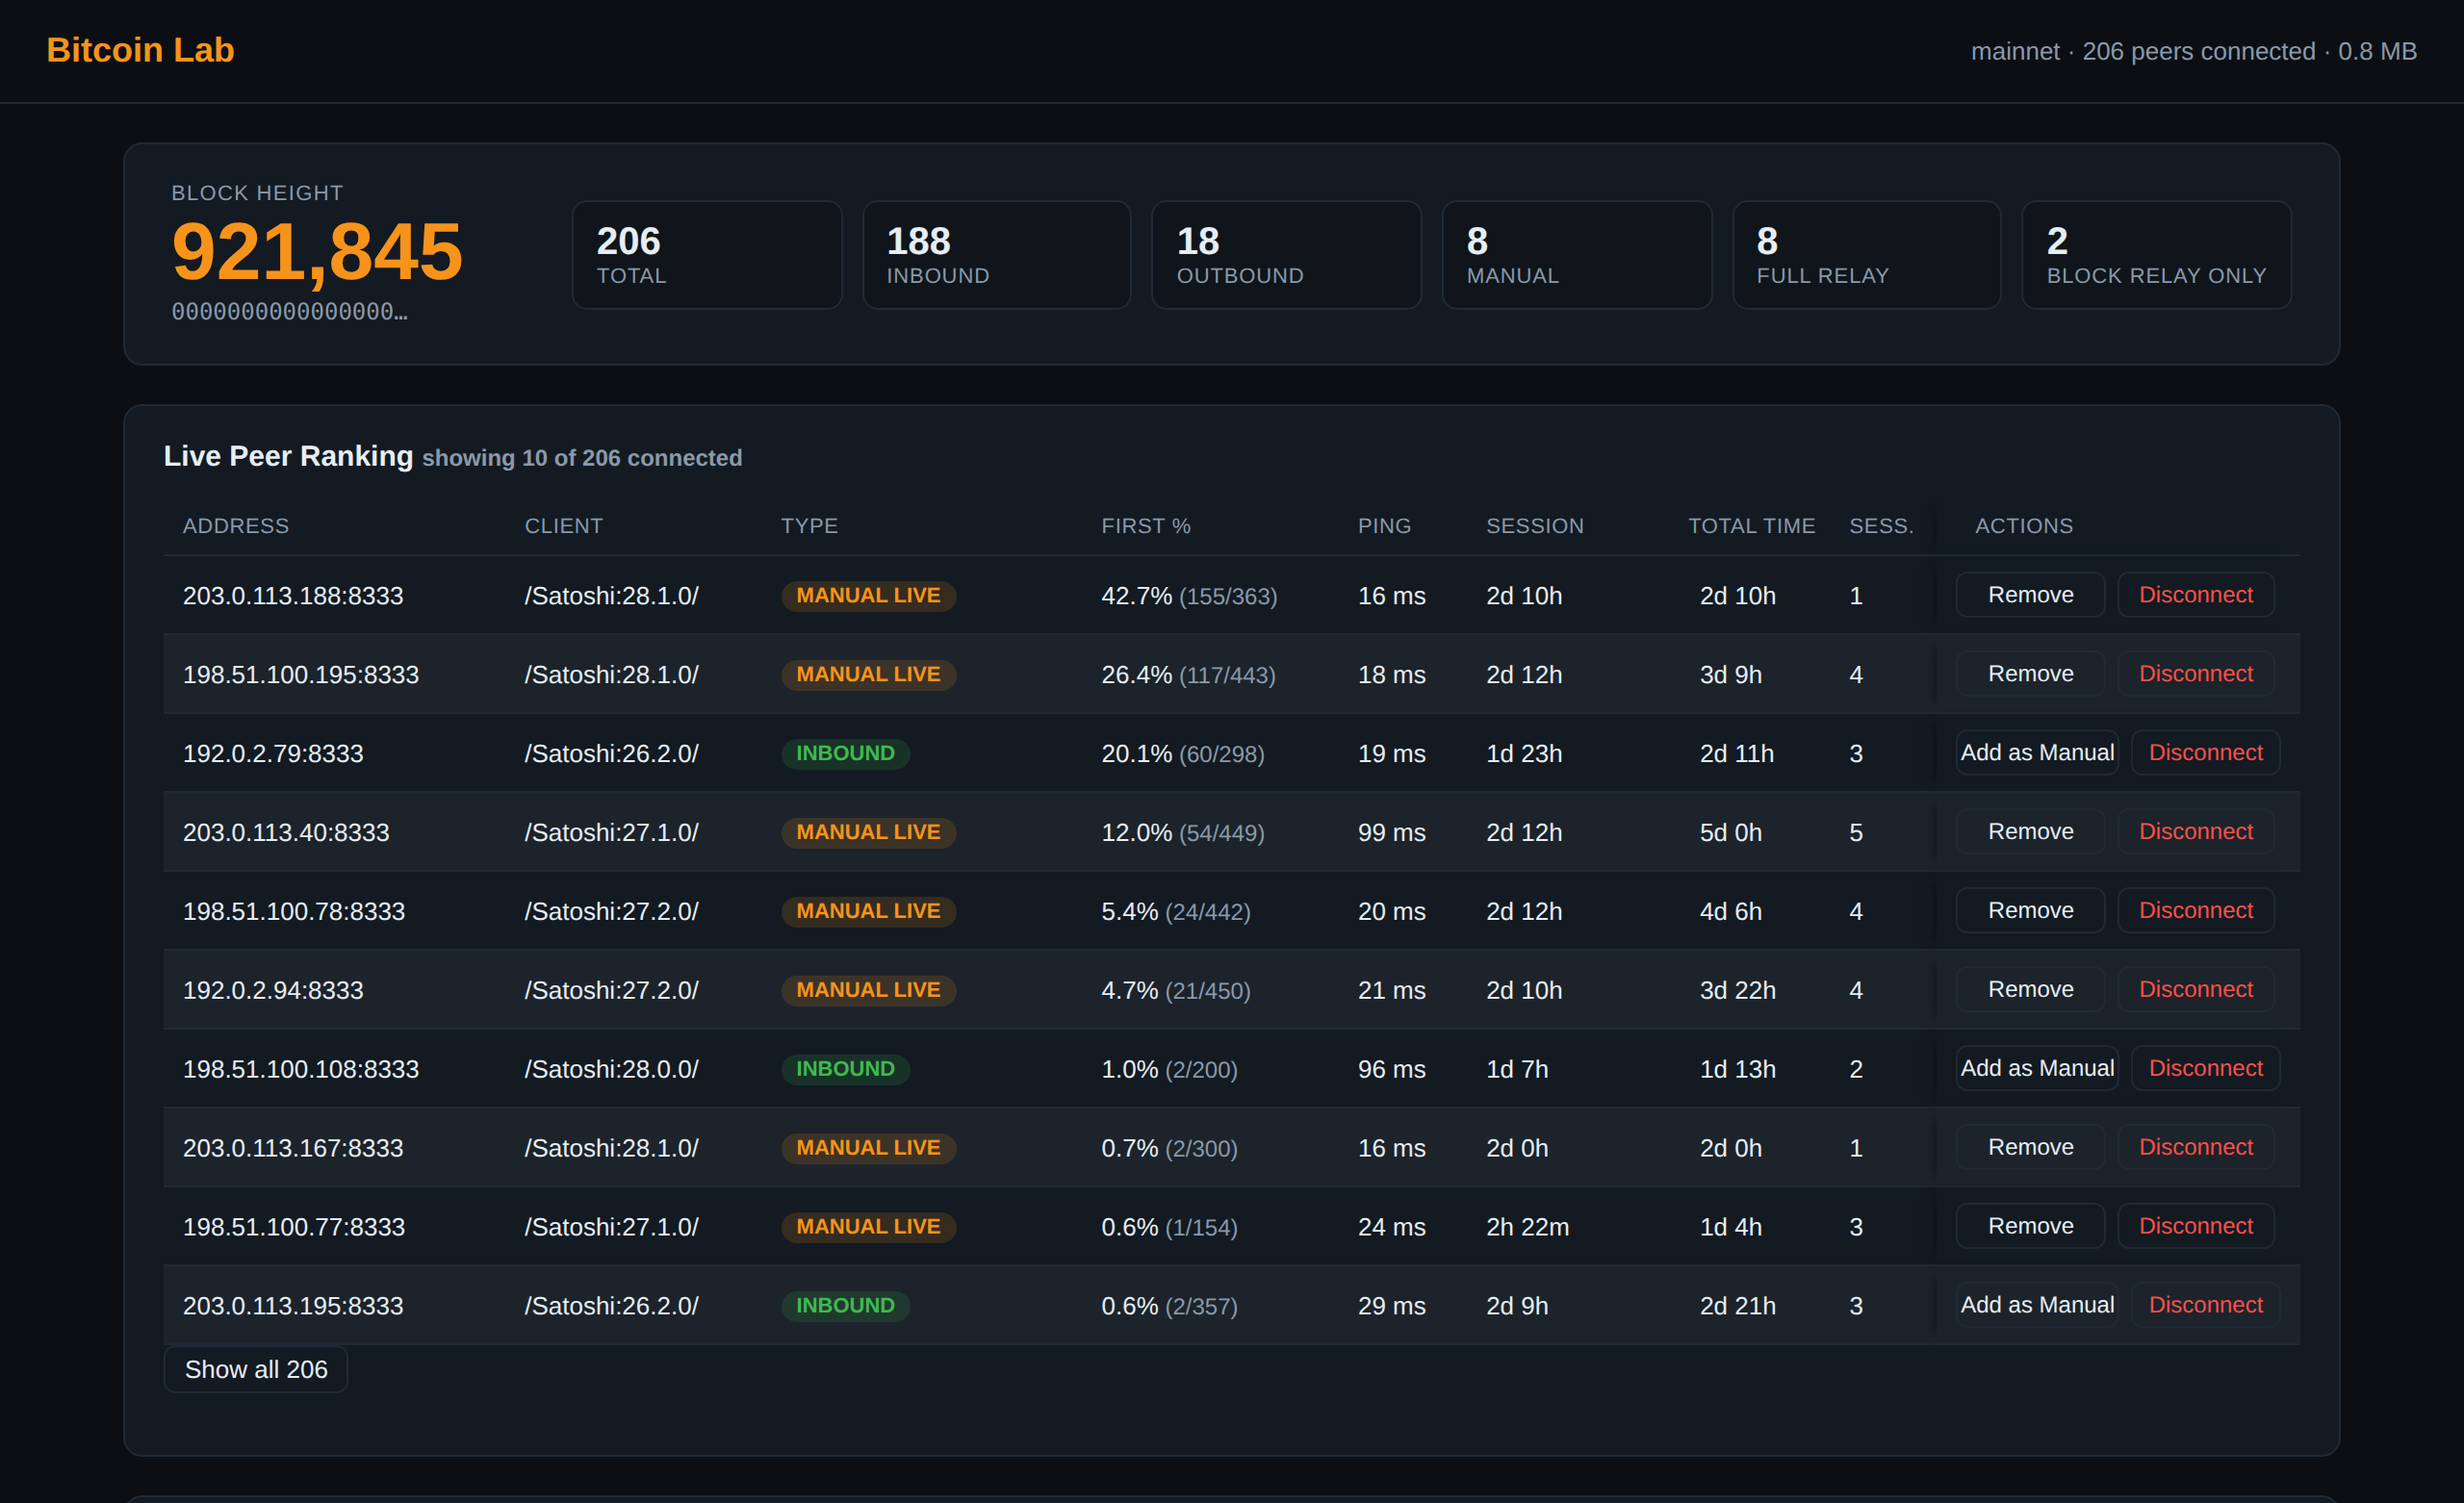Remove manual peer 203.0.113.167:8333
Image resolution: width=2464 pixels, height=1503 pixels.
coord(2030,1148)
